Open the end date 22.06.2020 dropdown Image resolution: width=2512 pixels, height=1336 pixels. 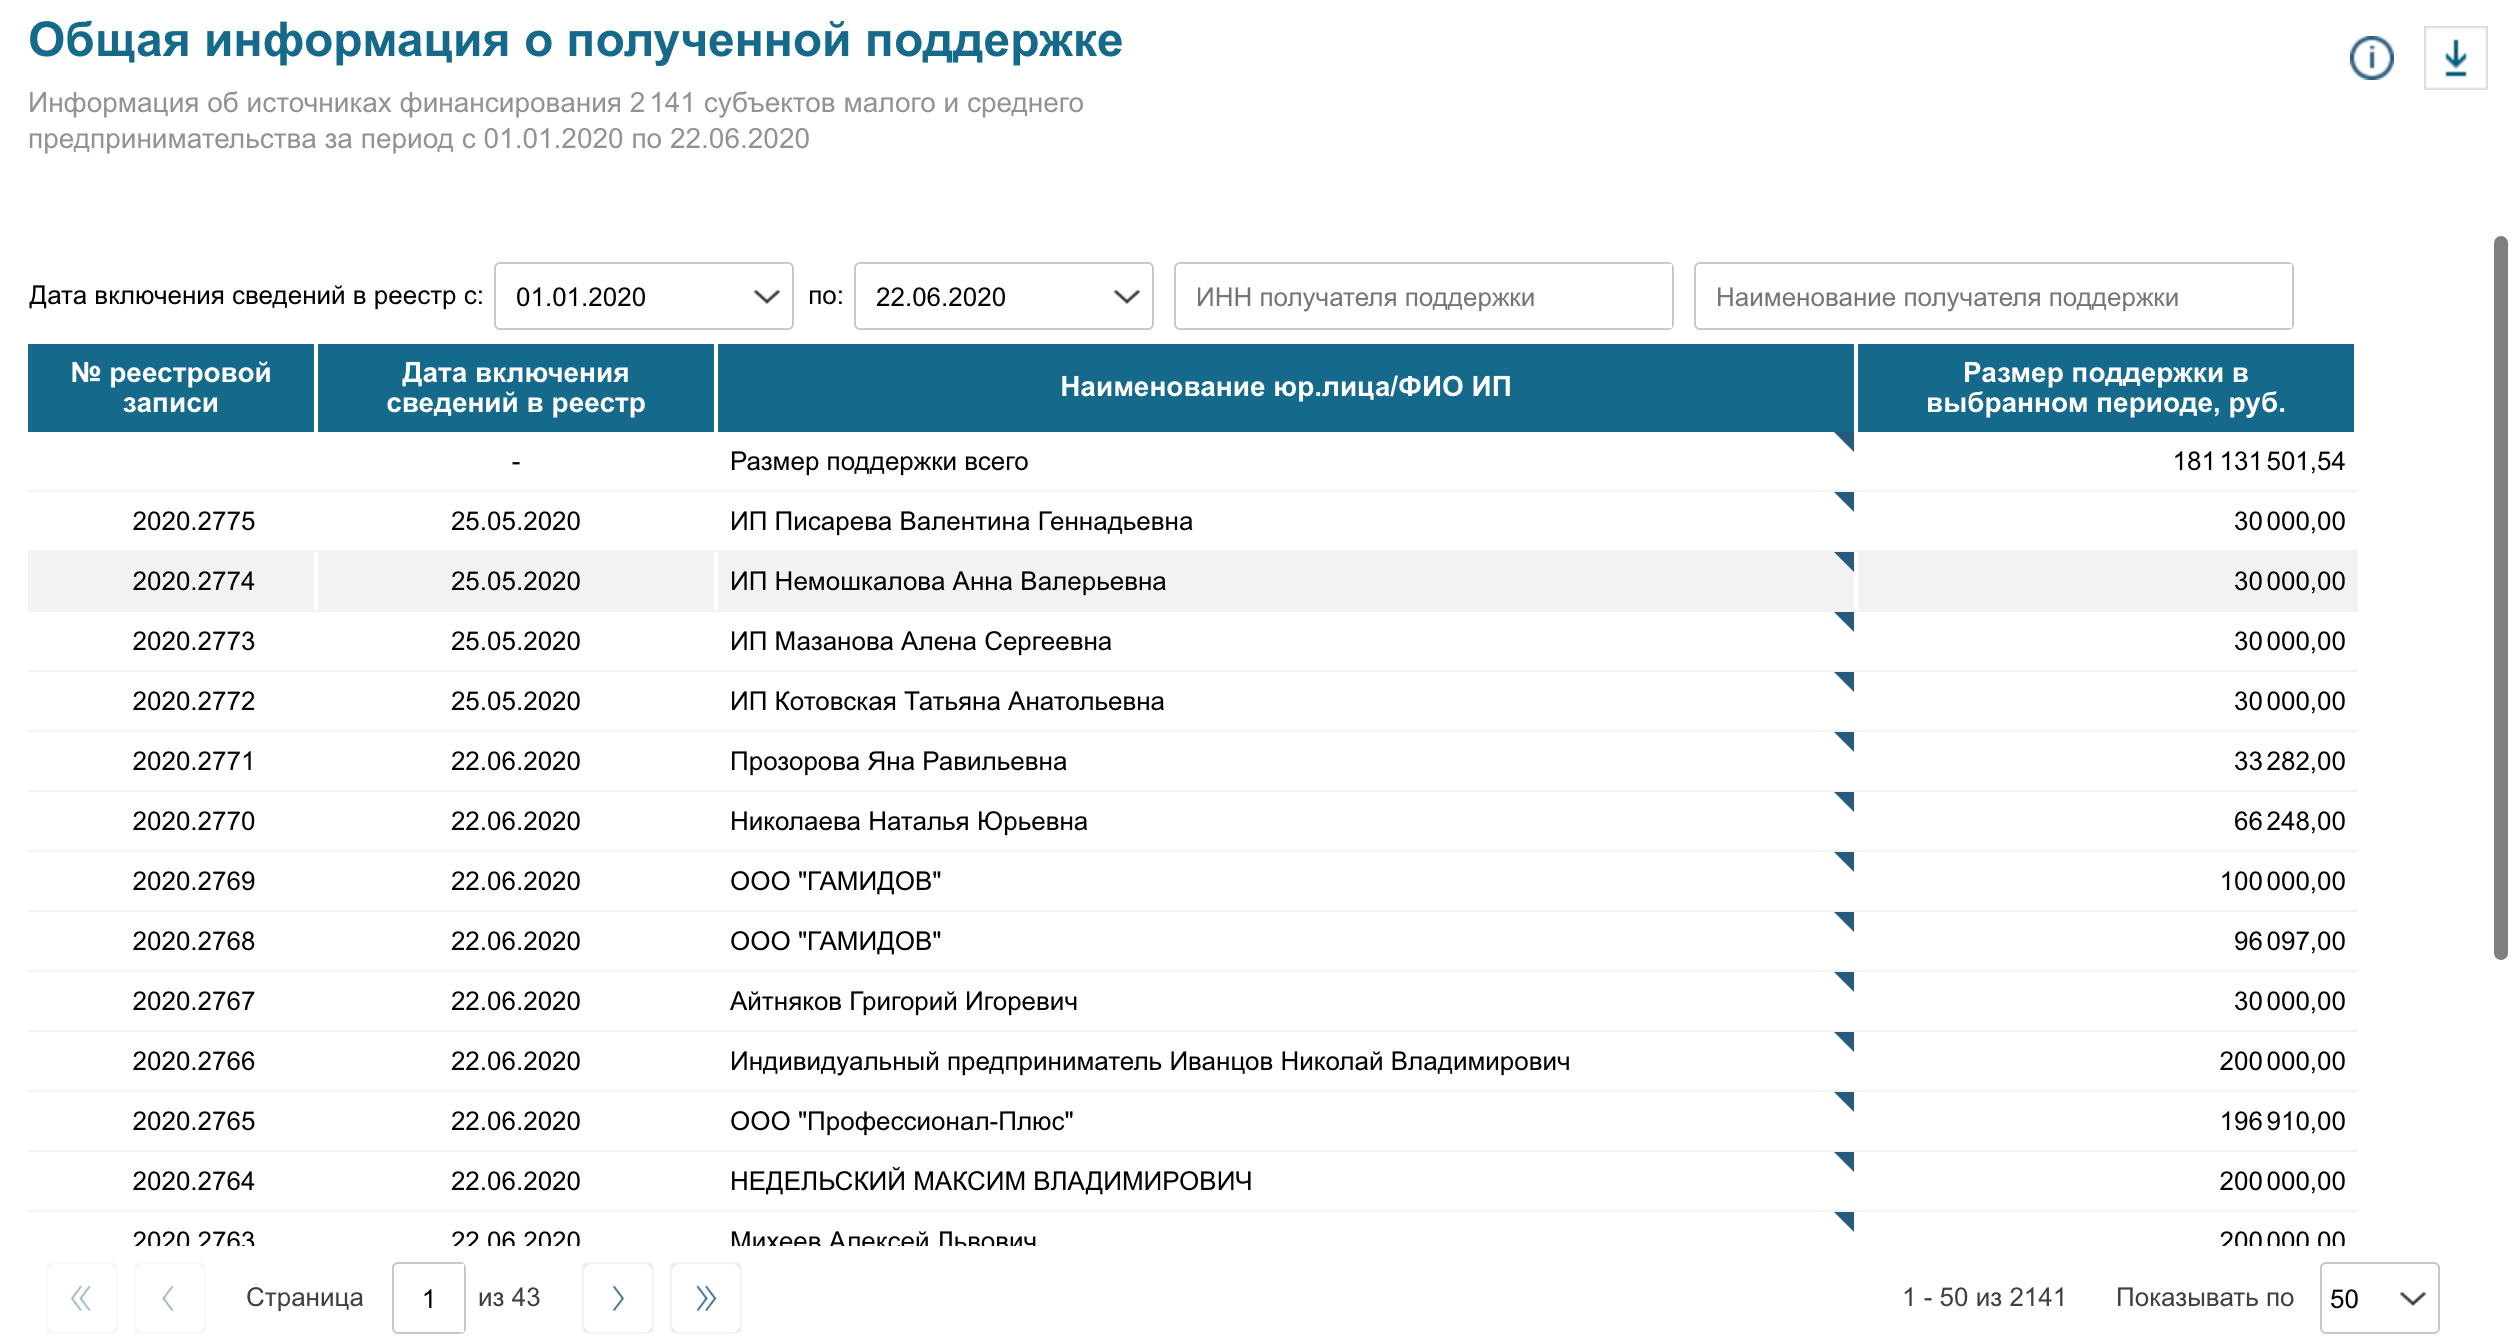[x=1004, y=296]
